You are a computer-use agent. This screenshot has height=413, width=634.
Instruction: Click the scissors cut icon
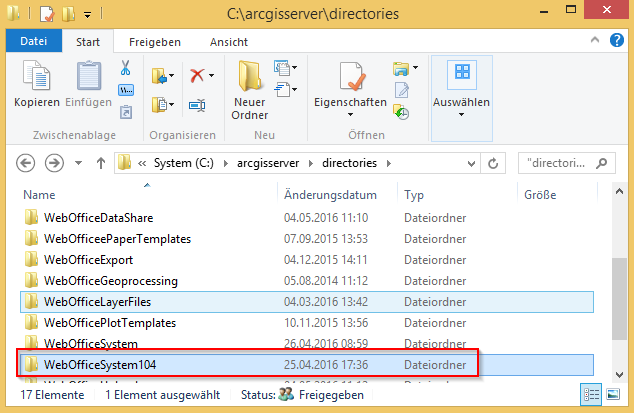[125, 68]
